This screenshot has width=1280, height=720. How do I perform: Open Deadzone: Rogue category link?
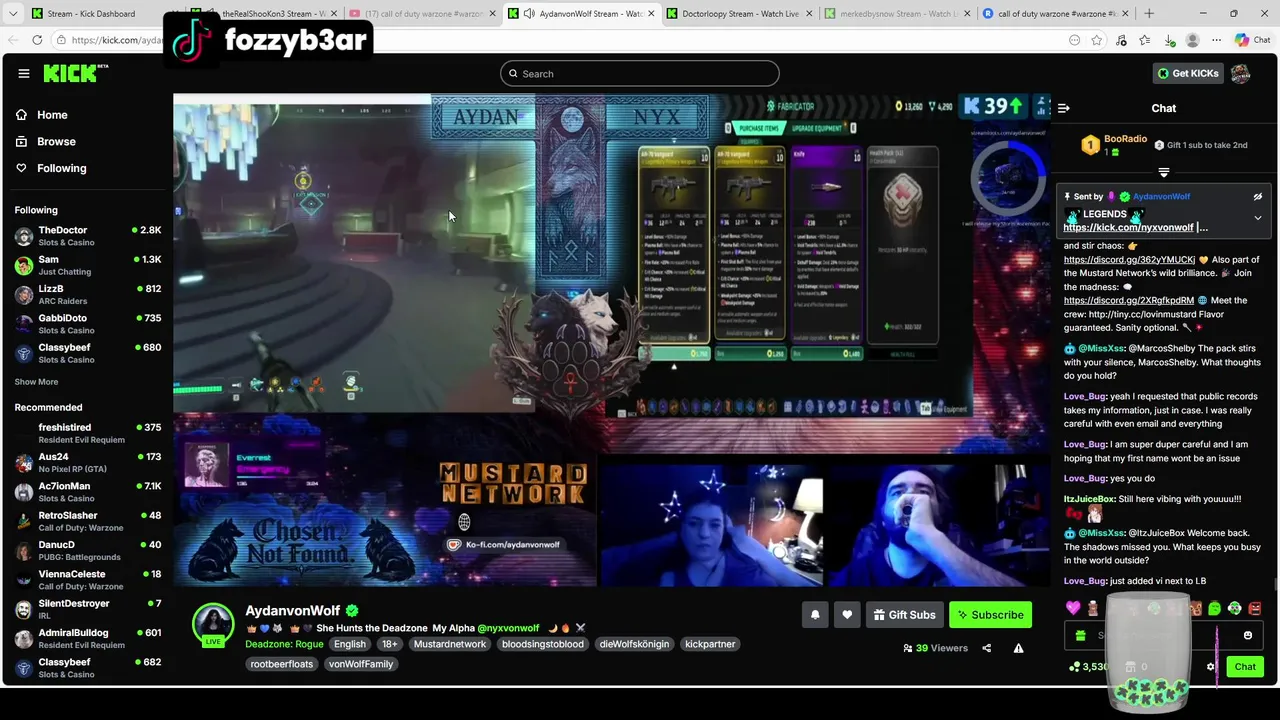(284, 644)
